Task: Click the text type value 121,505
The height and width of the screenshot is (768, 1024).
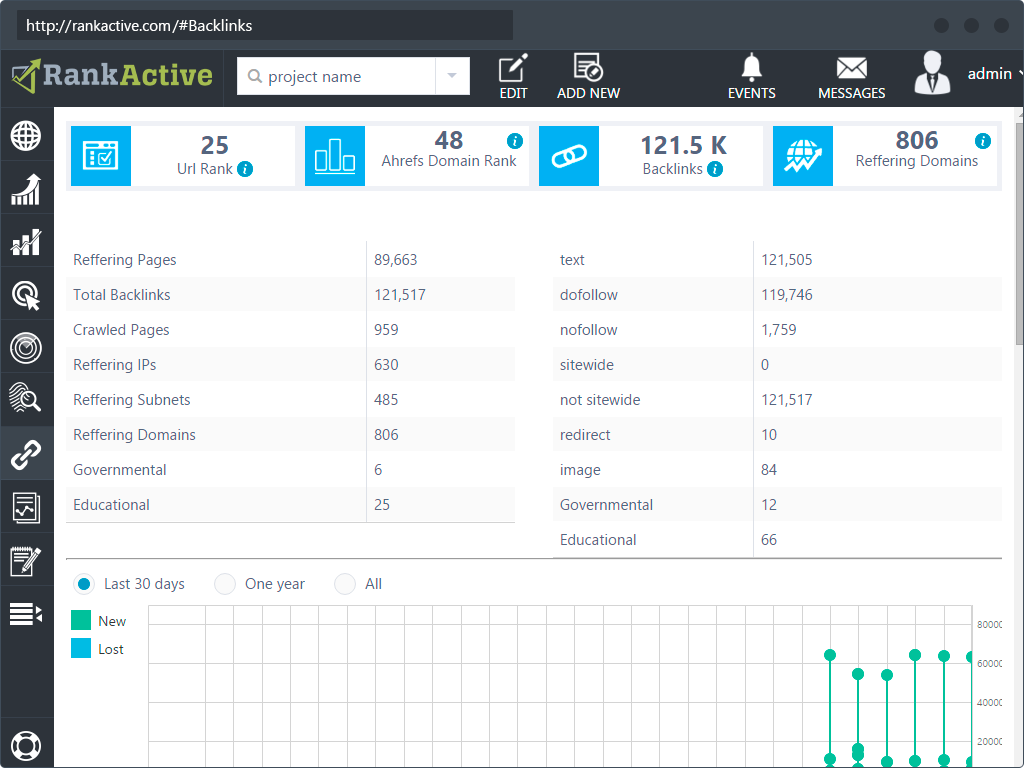Action: 787,260
